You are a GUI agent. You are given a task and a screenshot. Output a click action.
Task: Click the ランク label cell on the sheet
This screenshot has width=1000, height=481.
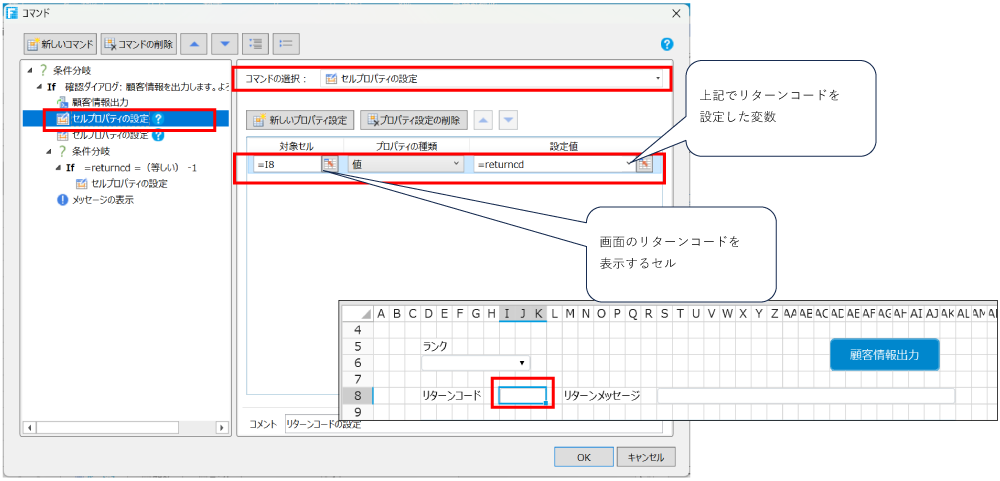pos(435,346)
